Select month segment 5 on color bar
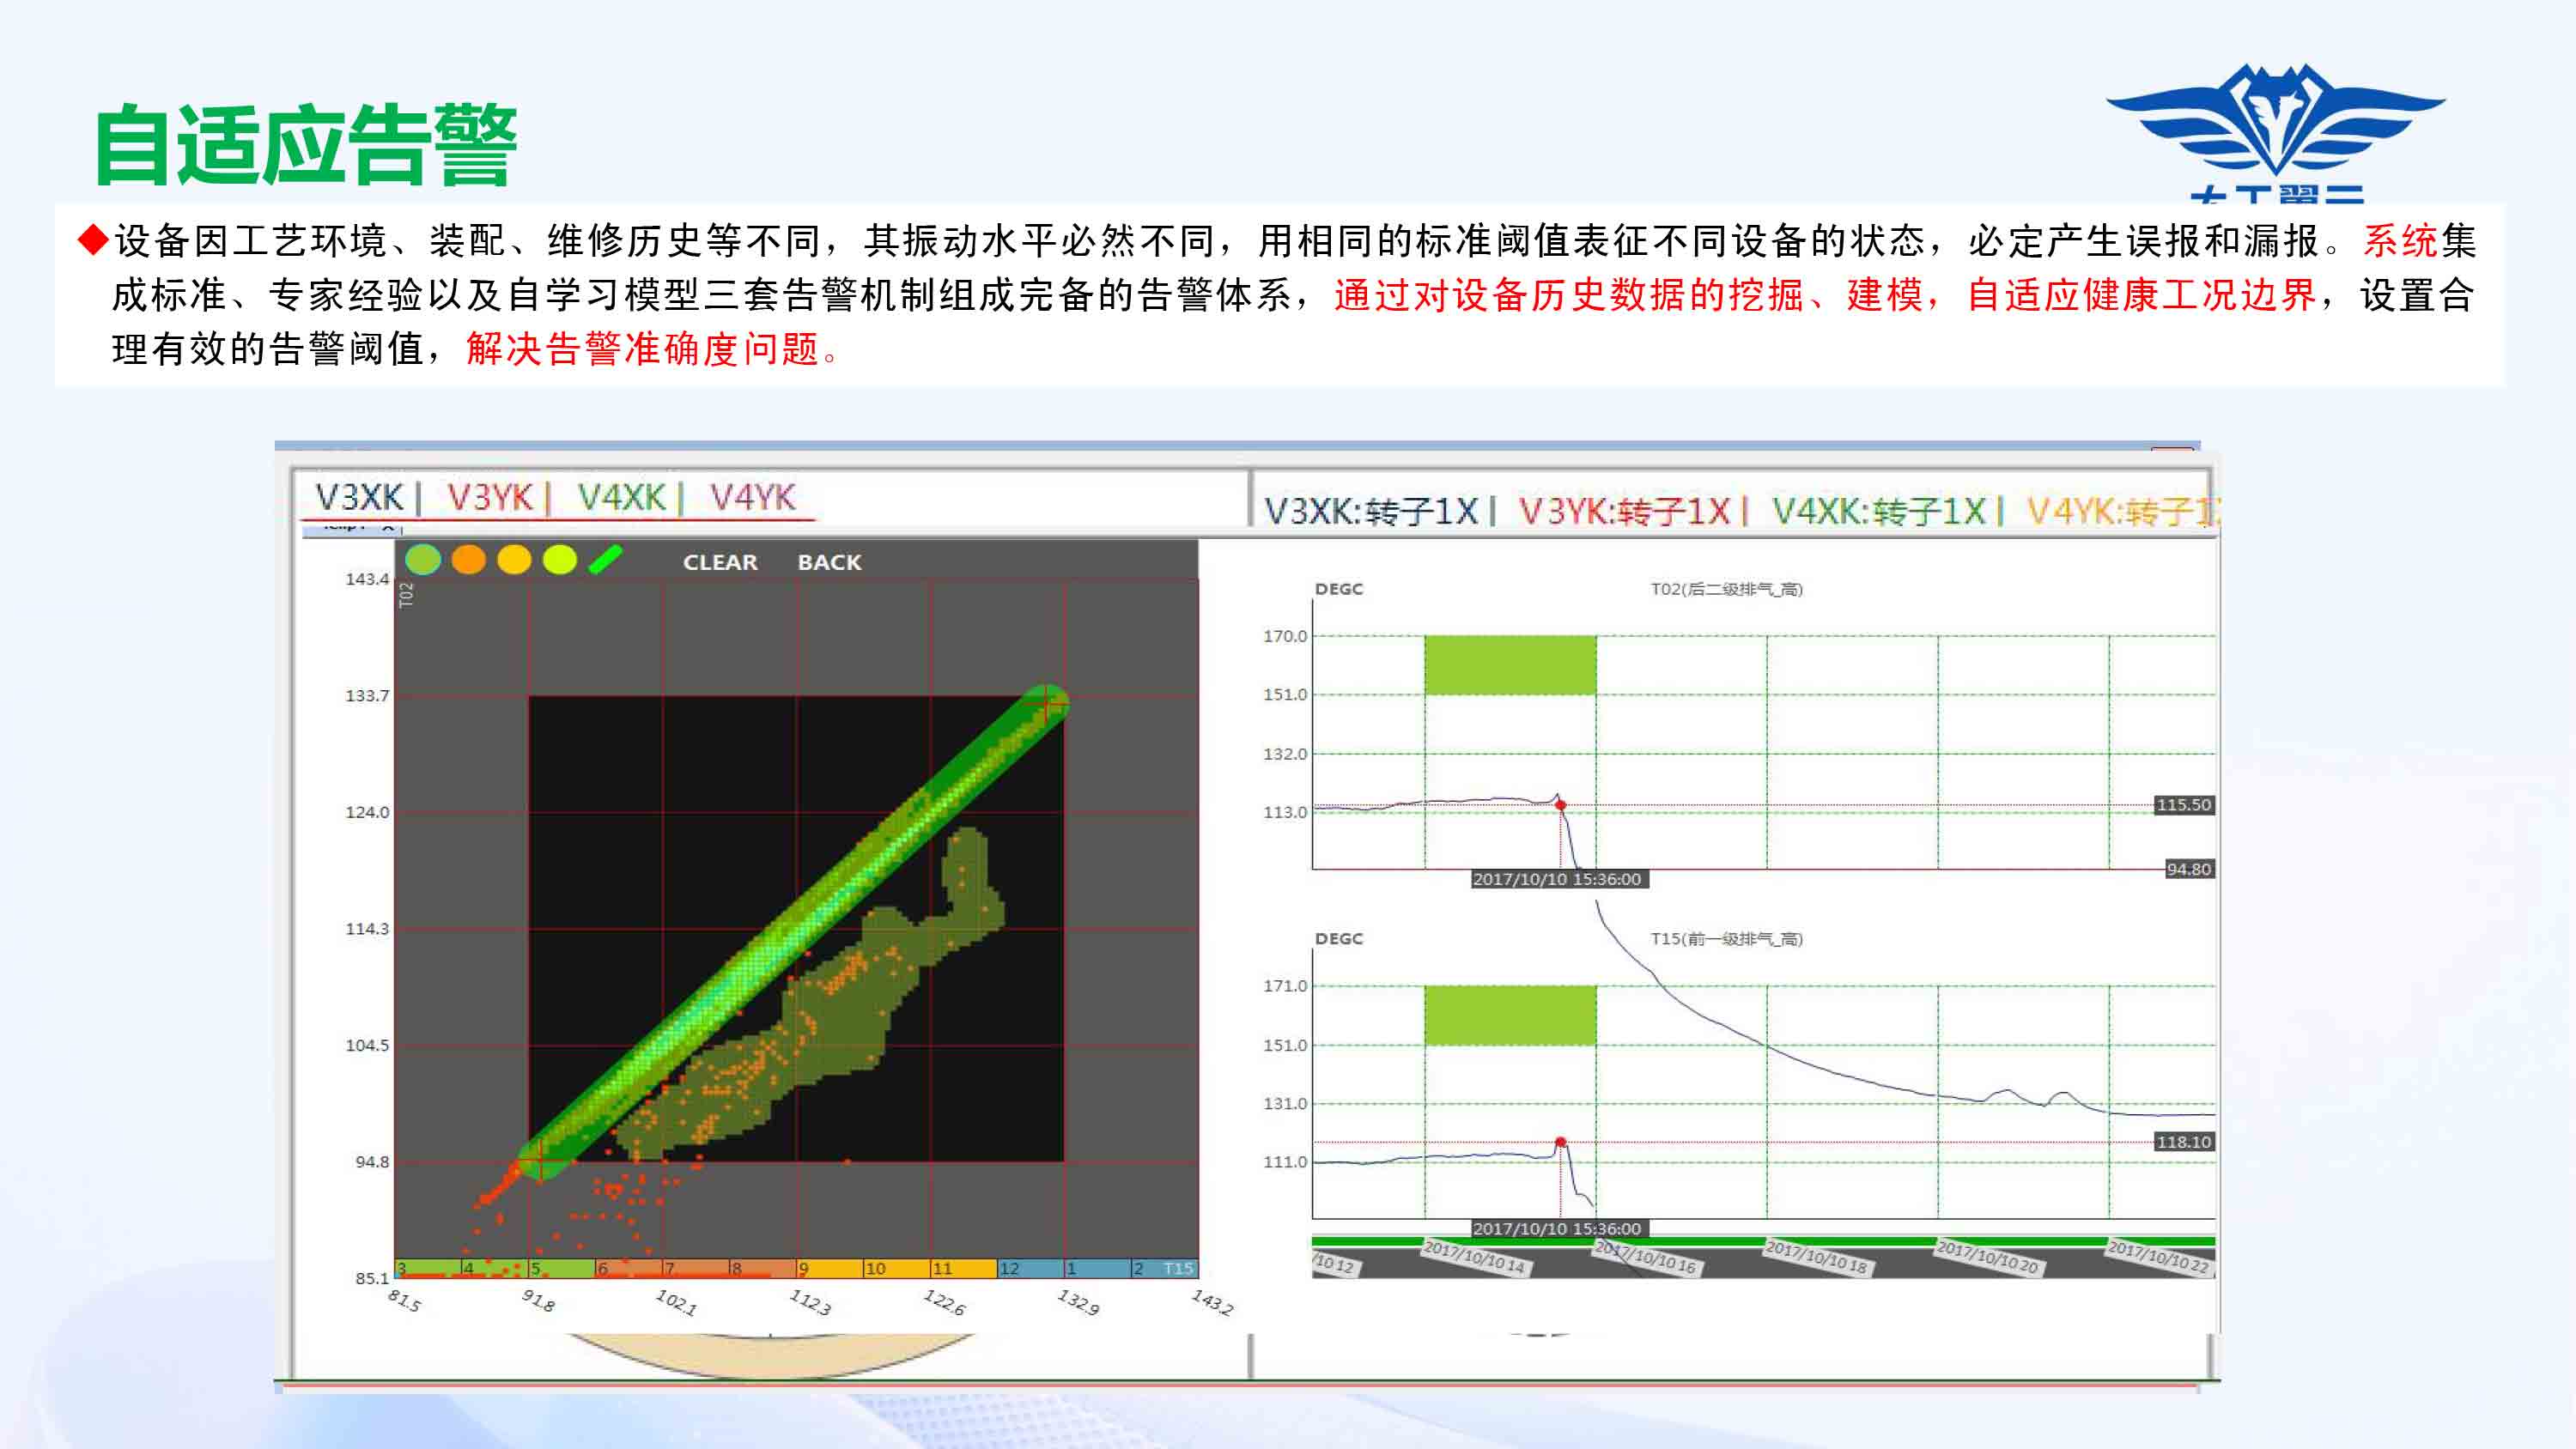Screen dimensions: 2576x1449 tap(562, 1268)
